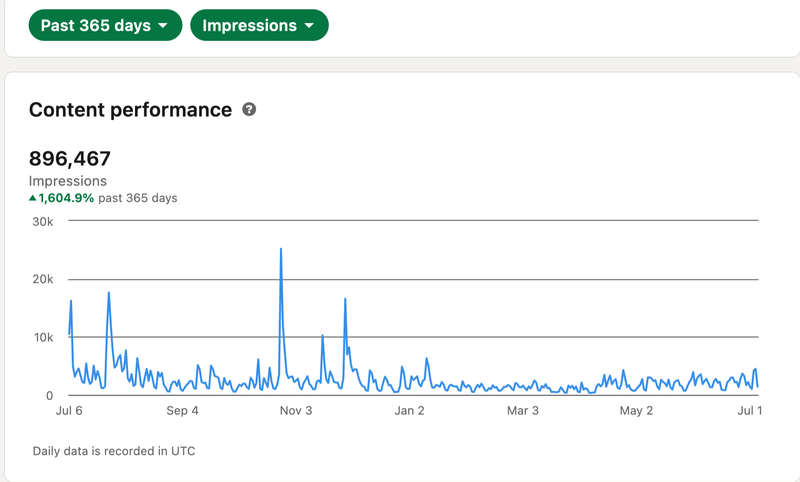The width and height of the screenshot is (800, 482).
Task: Select the Mar 3 date label
Action: [x=523, y=410]
